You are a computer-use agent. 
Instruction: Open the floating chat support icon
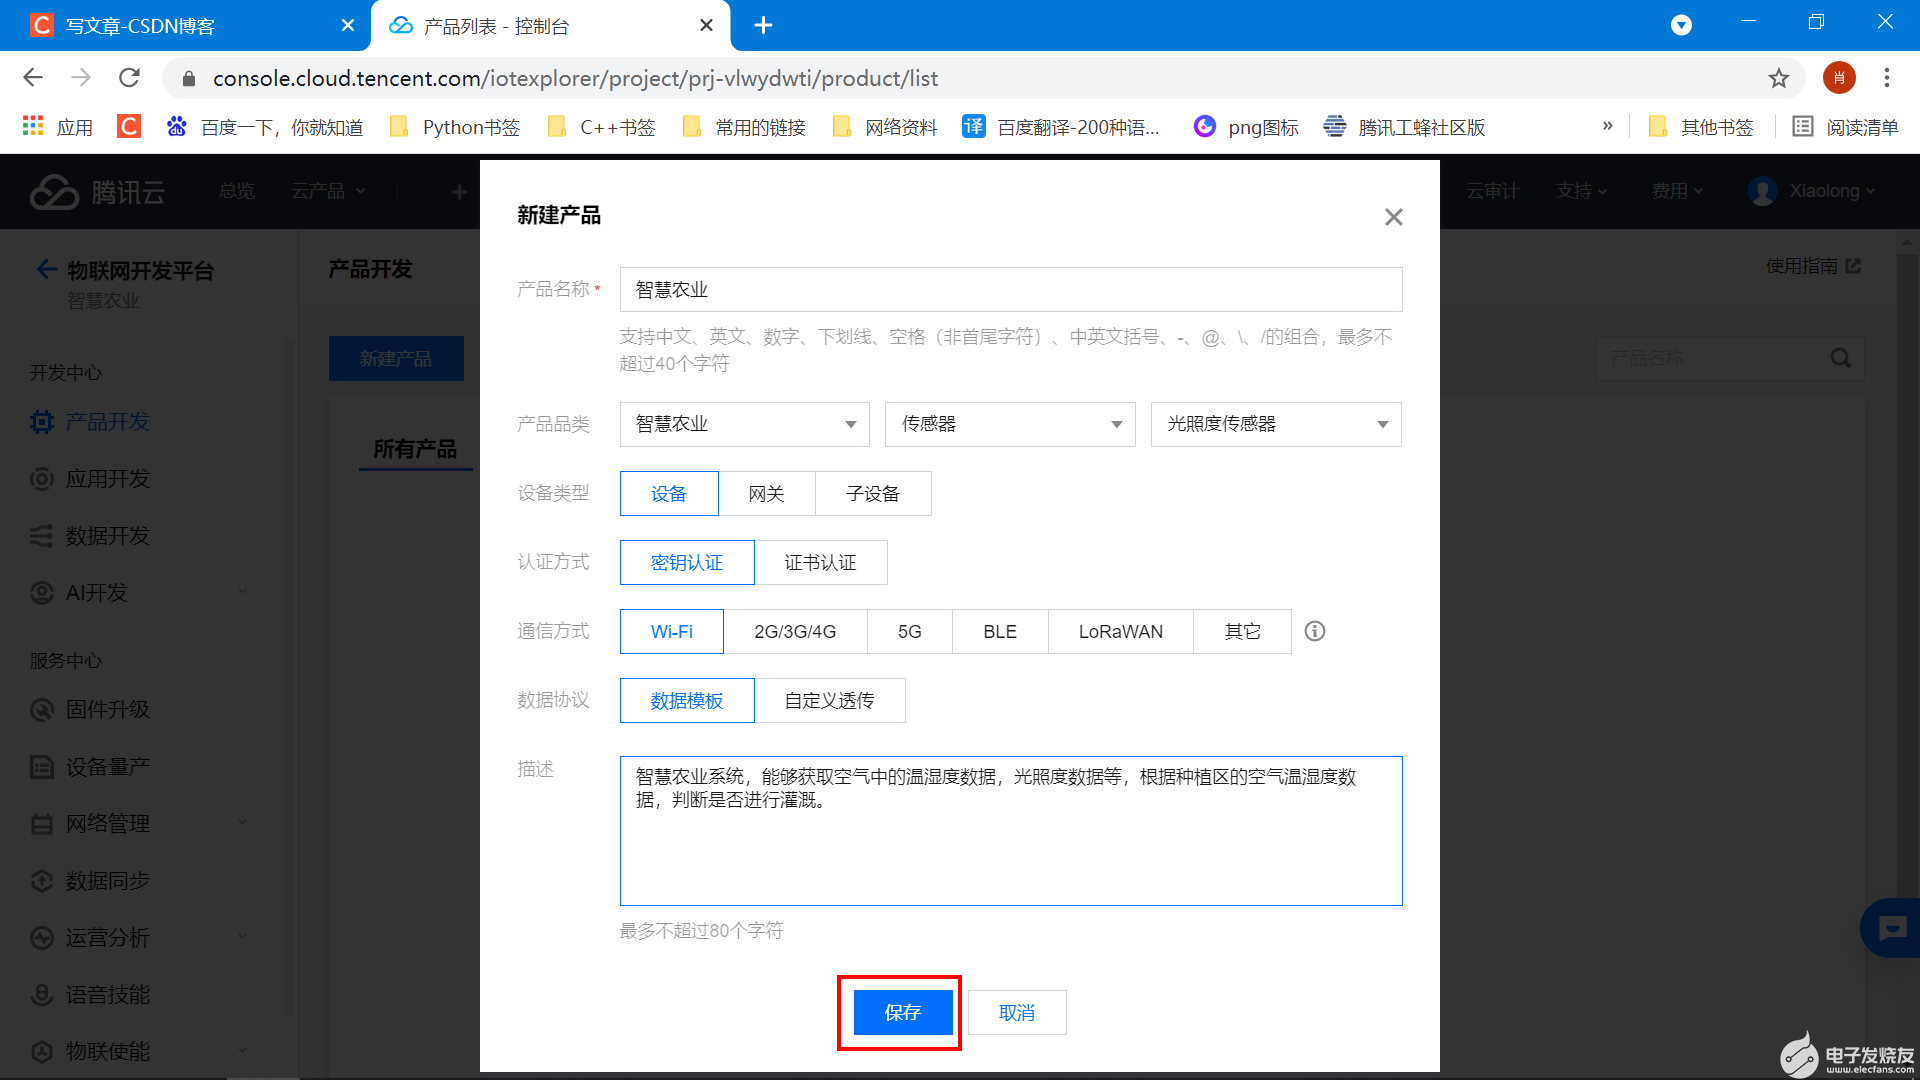point(1891,928)
